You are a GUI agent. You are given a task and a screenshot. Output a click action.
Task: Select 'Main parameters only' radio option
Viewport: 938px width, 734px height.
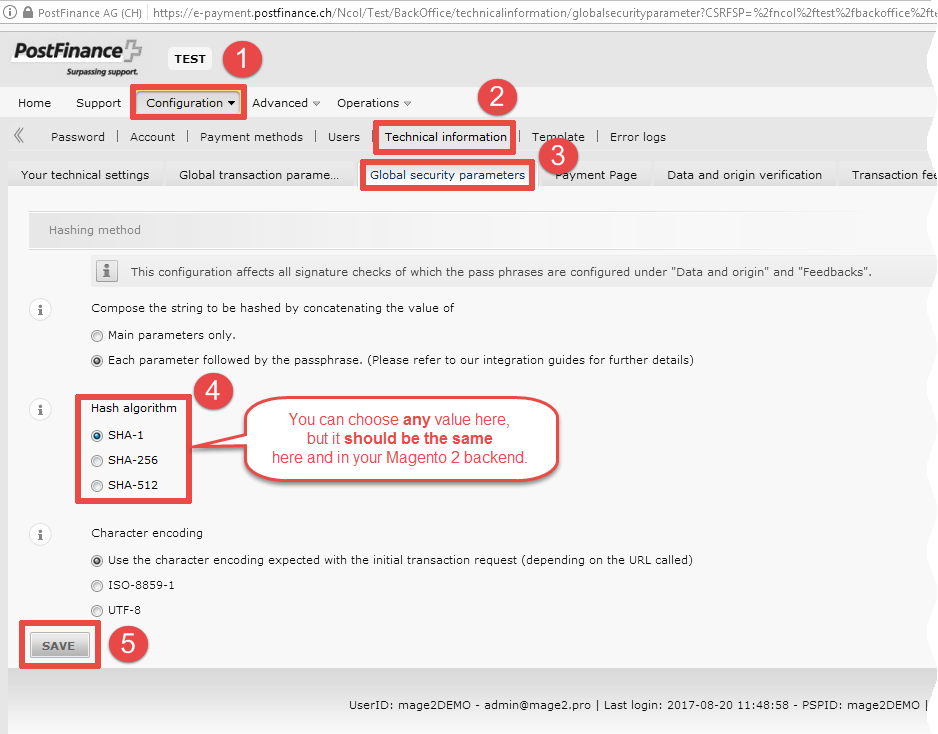(97, 336)
